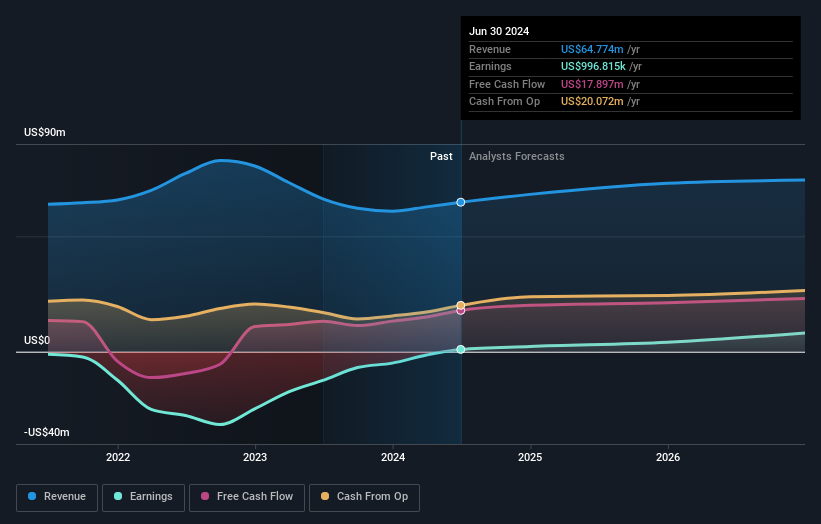Click the US$64.774m revenue value

(x=592, y=49)
